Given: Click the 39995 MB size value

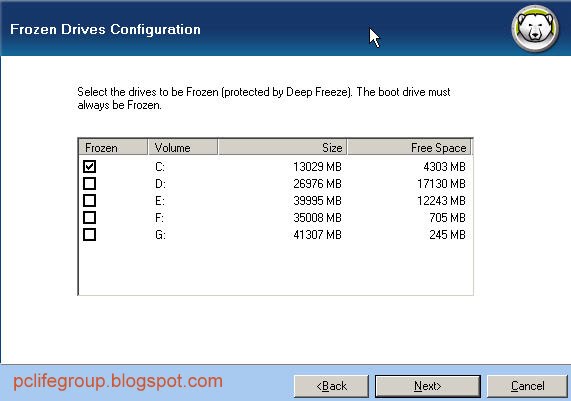Looking at the screenshot, I should click(x=318, y=201).
